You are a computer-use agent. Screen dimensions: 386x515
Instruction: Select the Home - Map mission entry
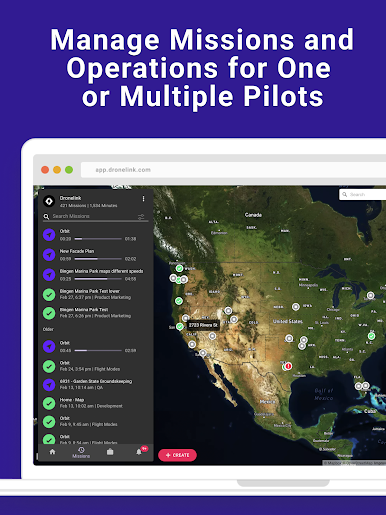coord(96,403)
